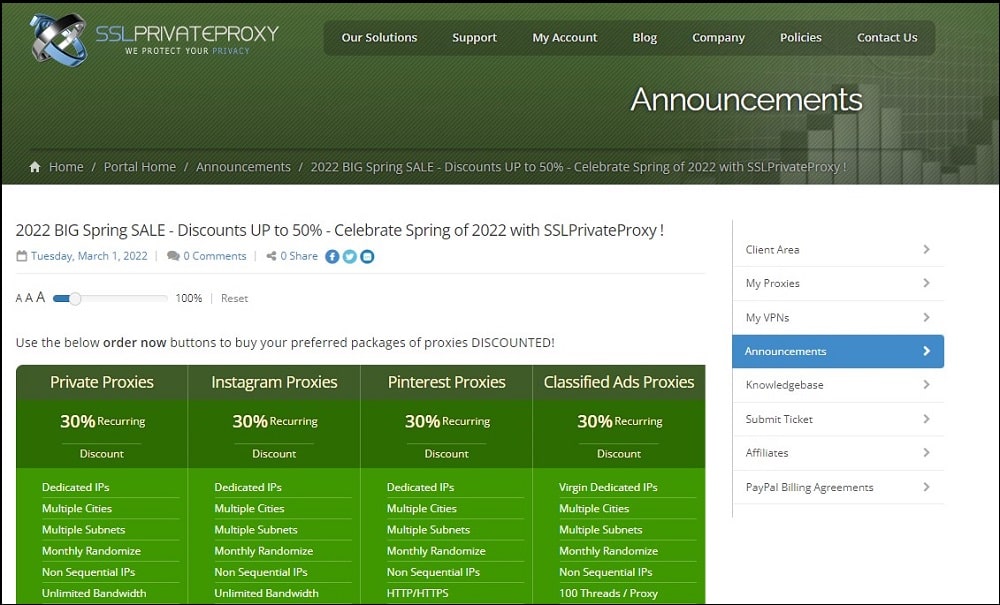
Task: Click Multiple Subnets under Pinterest Proxies
Action: pyautogui.click(x=428, y=530)
